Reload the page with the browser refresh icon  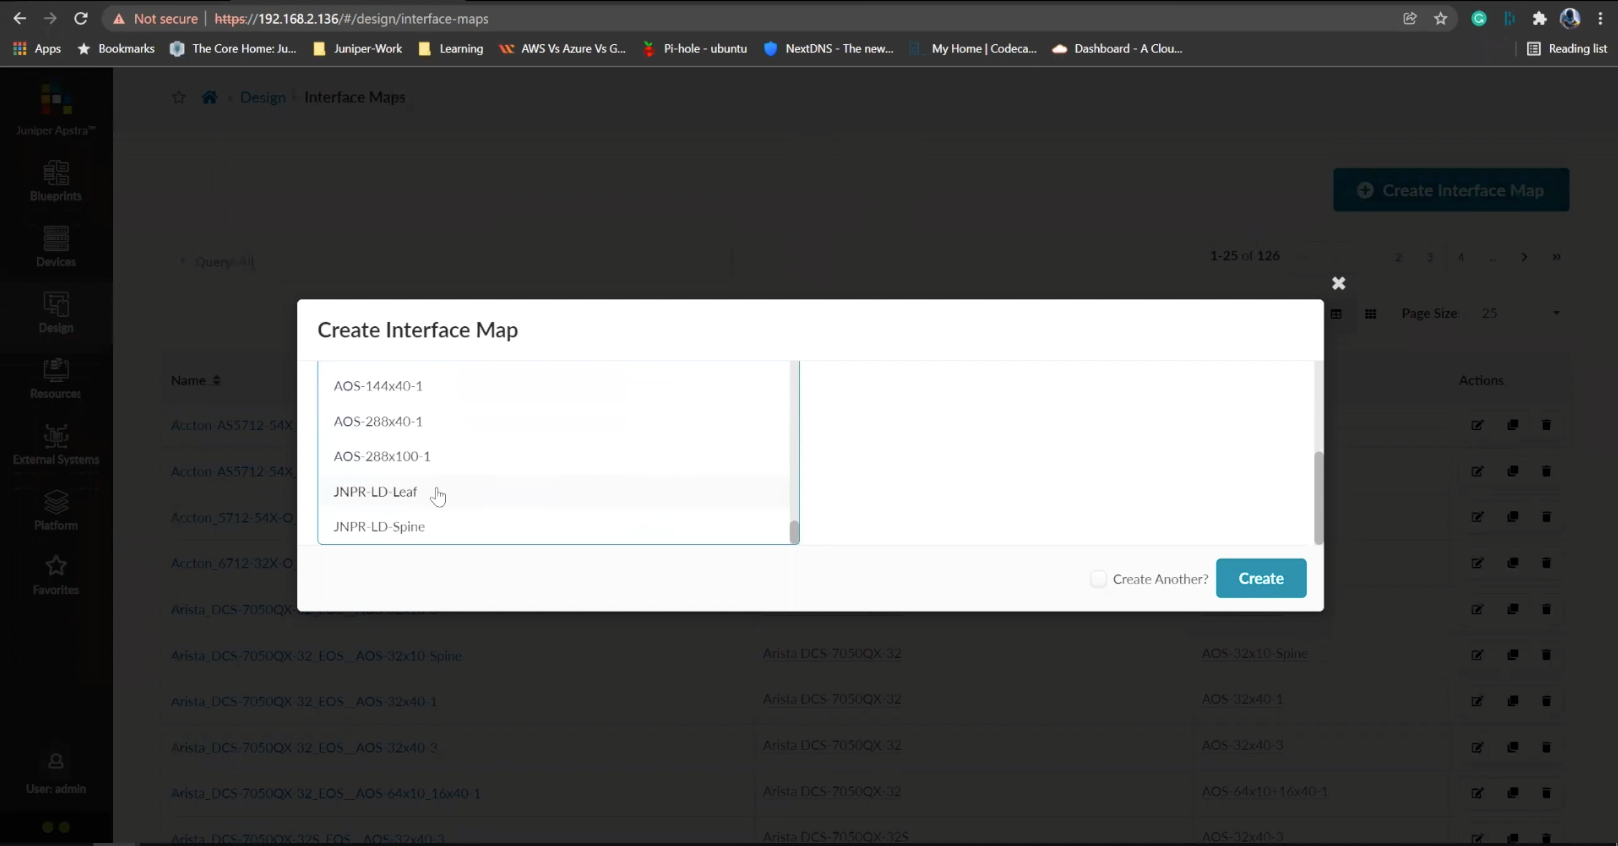[x=81, y=18]
